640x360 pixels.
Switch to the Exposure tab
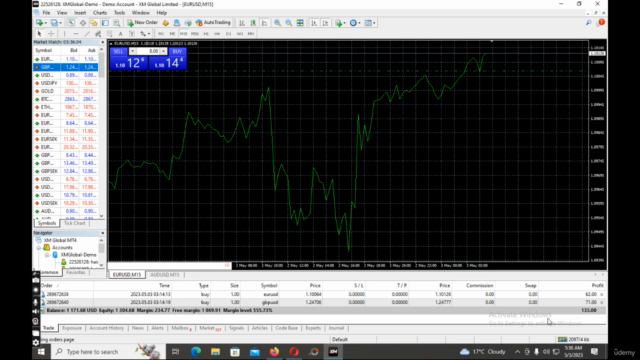point(72,328)
